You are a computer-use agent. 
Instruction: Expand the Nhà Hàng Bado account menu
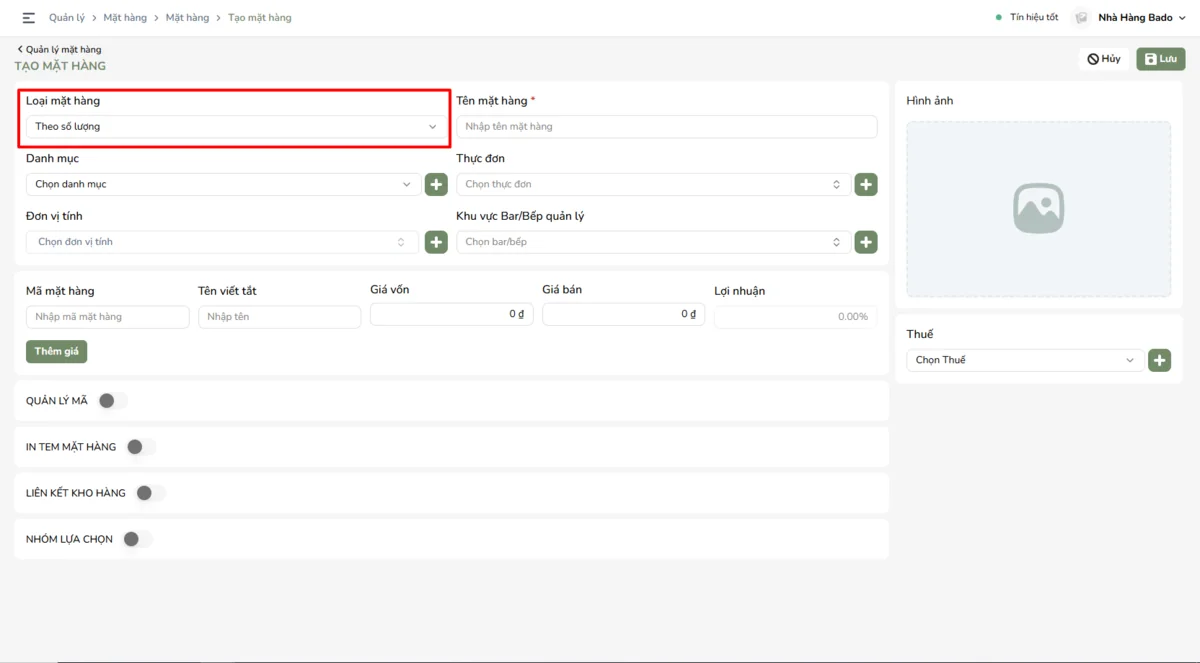(1141, 18)
